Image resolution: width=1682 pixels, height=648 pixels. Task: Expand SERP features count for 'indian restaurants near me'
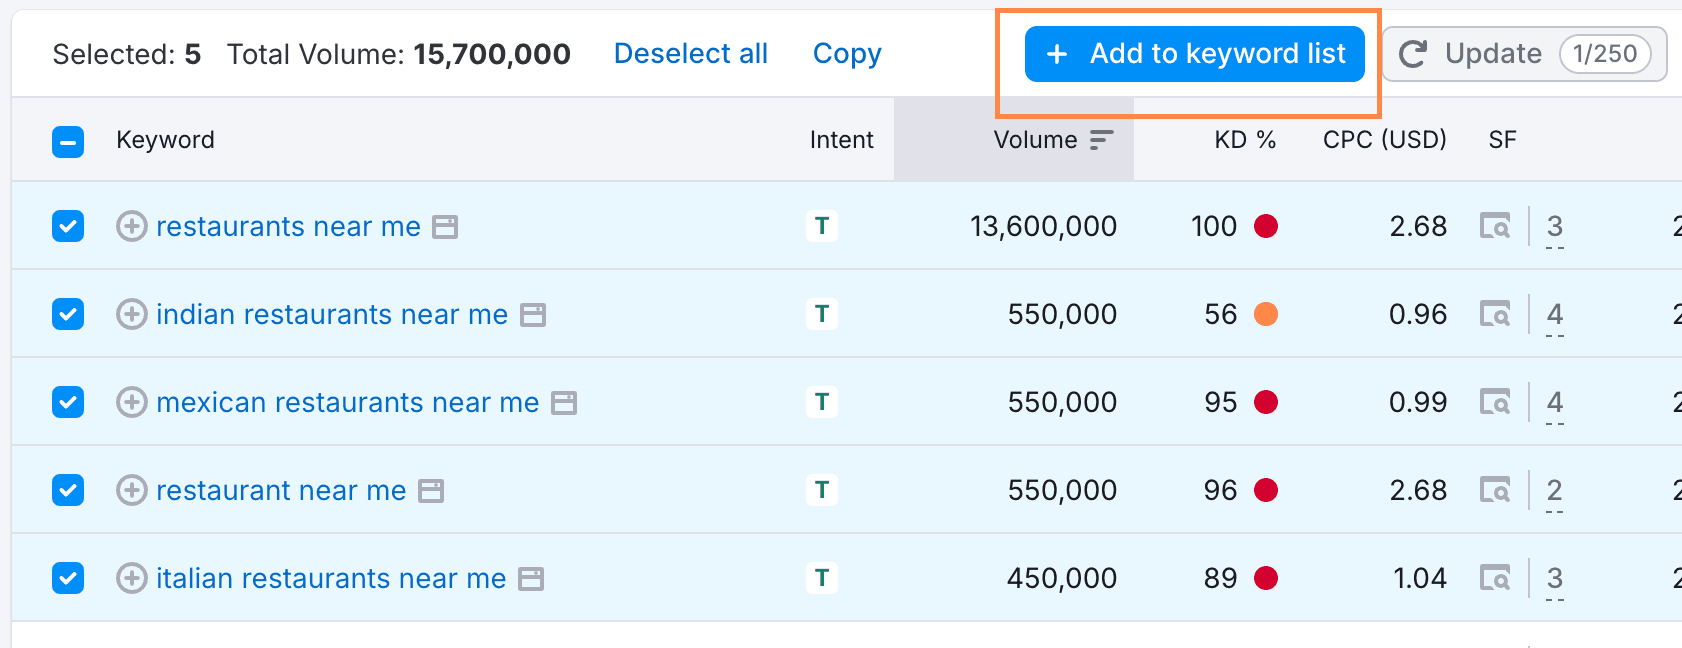tap(1554, 315)
